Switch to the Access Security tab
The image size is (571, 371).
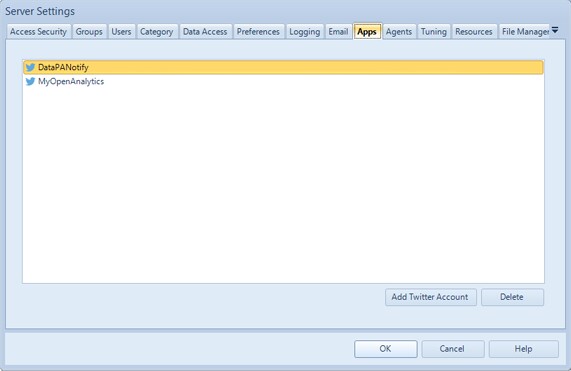coord(38,32)
